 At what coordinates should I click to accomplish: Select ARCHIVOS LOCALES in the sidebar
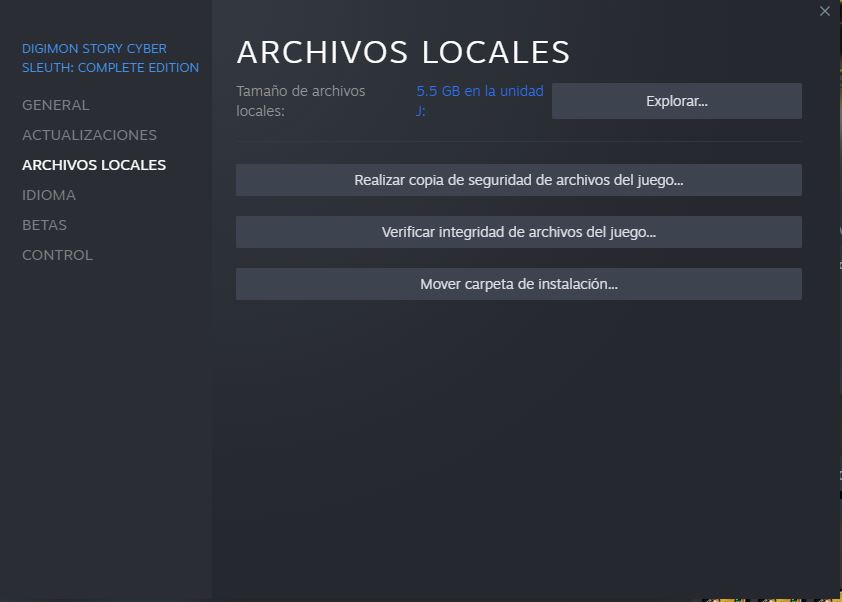94,165
